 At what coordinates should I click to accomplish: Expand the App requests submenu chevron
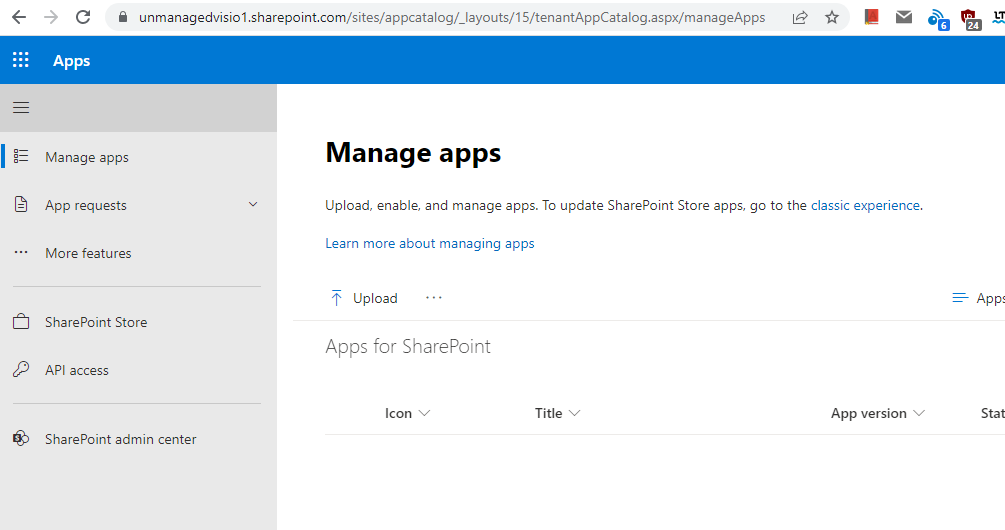pos(253,204)
